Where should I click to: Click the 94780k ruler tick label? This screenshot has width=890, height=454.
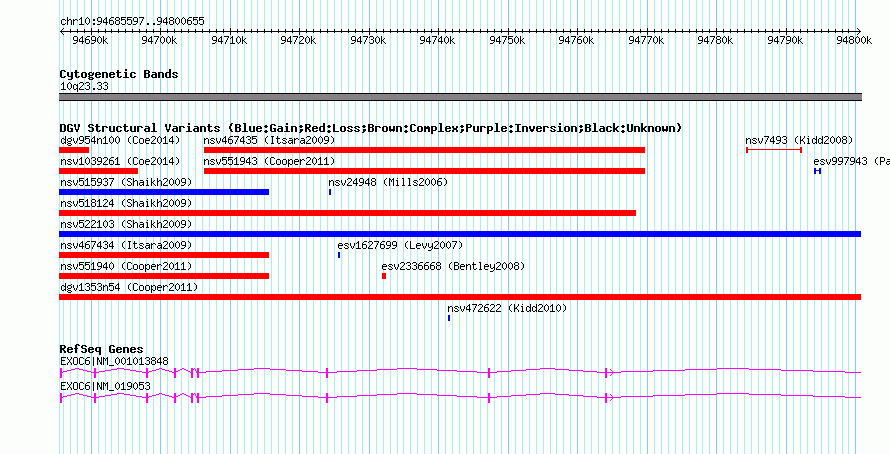(716, 40)
